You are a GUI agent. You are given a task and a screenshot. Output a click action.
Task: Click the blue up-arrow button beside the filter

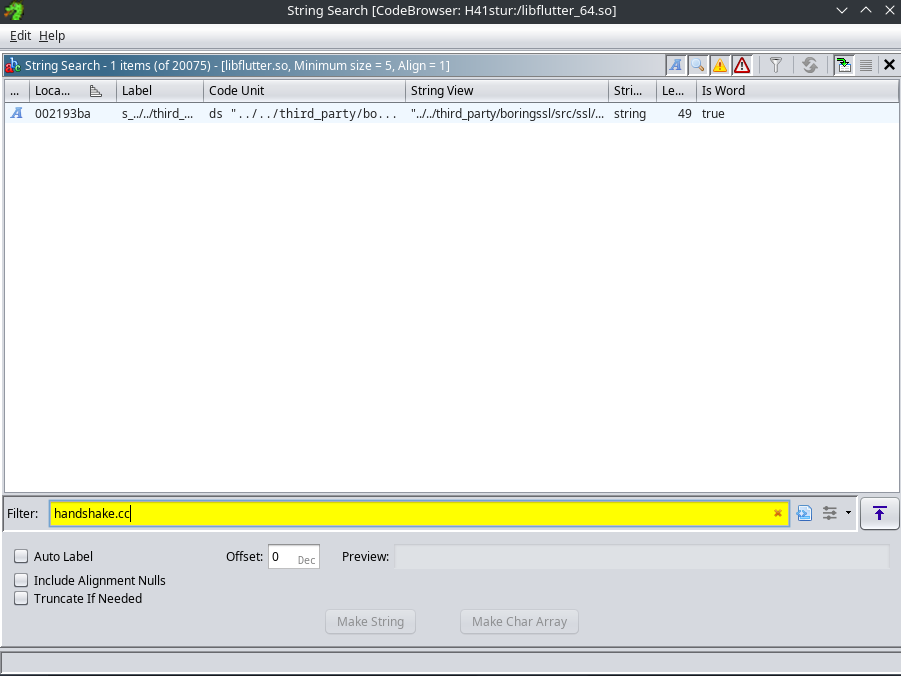click(x=879, y=513)
